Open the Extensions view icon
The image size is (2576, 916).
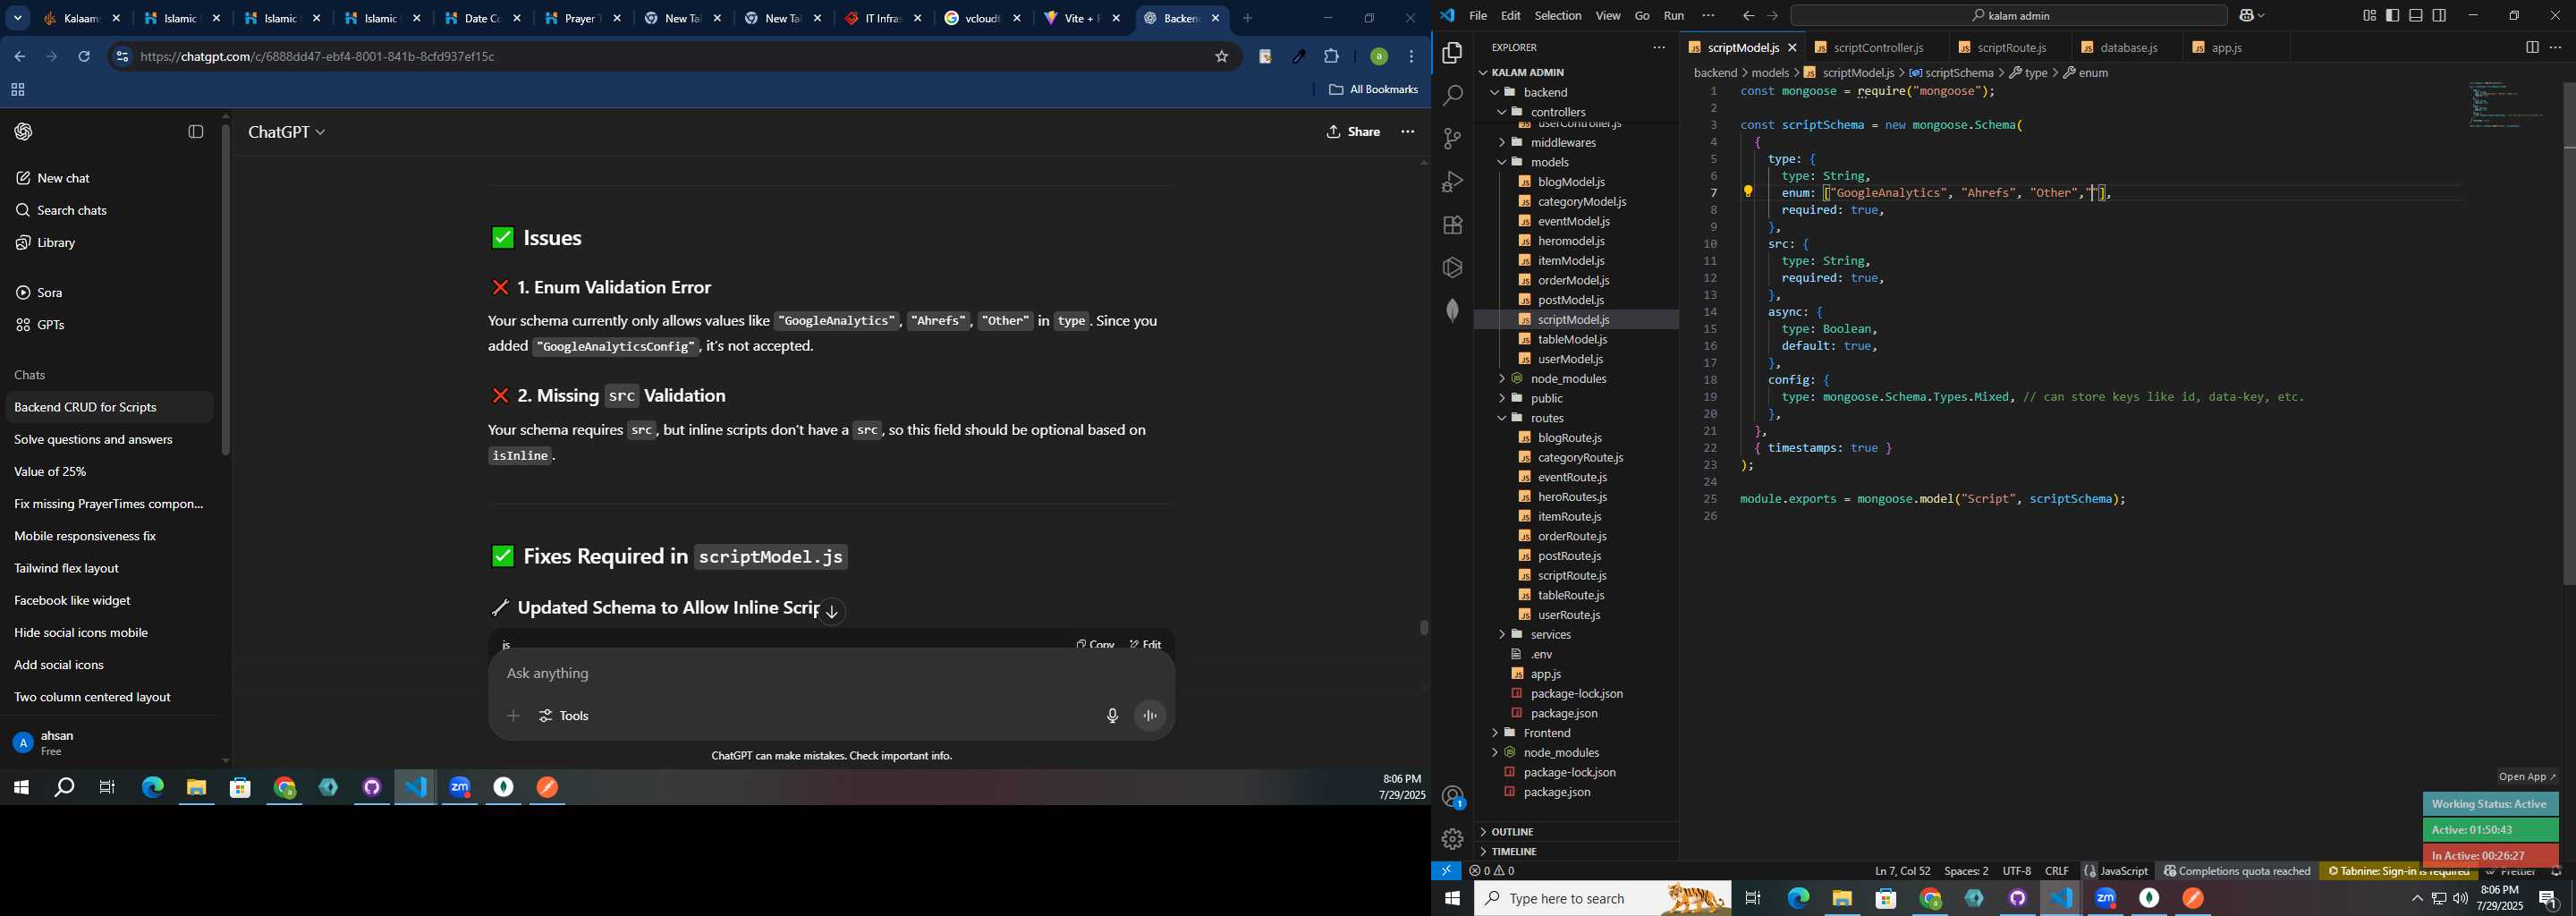pos(1452,225)
